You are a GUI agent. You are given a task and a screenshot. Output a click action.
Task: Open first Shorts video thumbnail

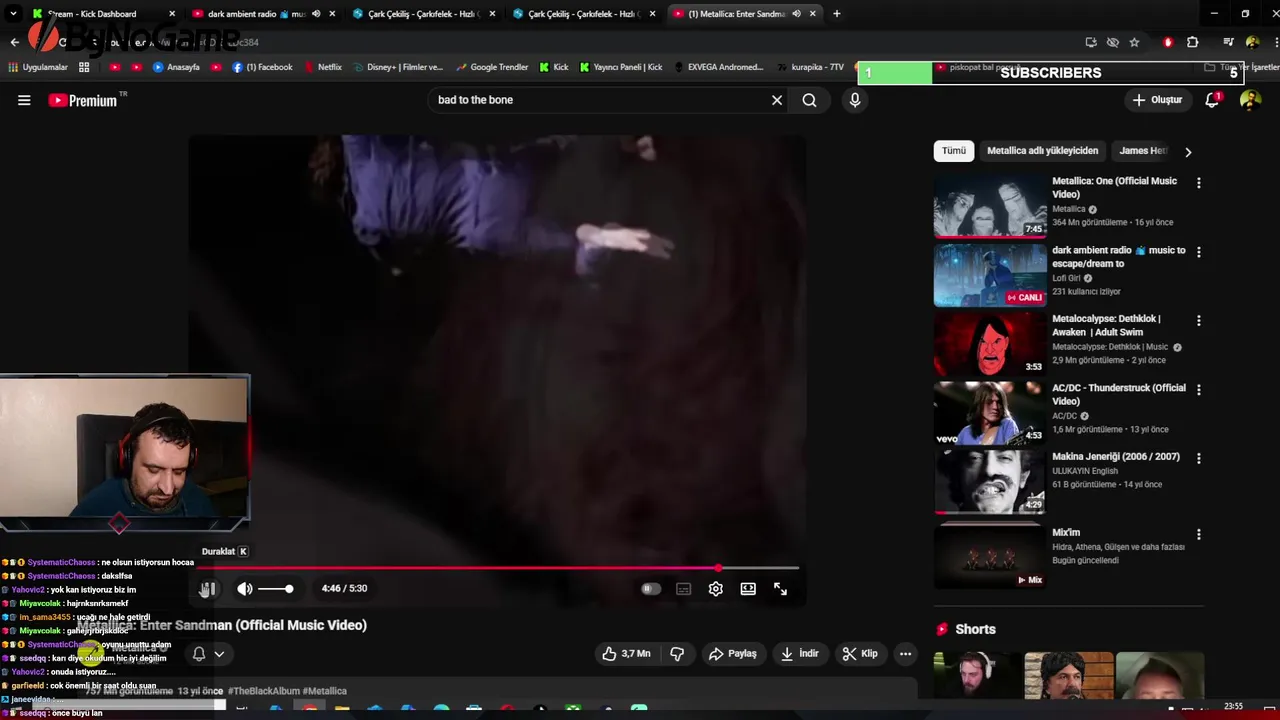tap(976, 676)
